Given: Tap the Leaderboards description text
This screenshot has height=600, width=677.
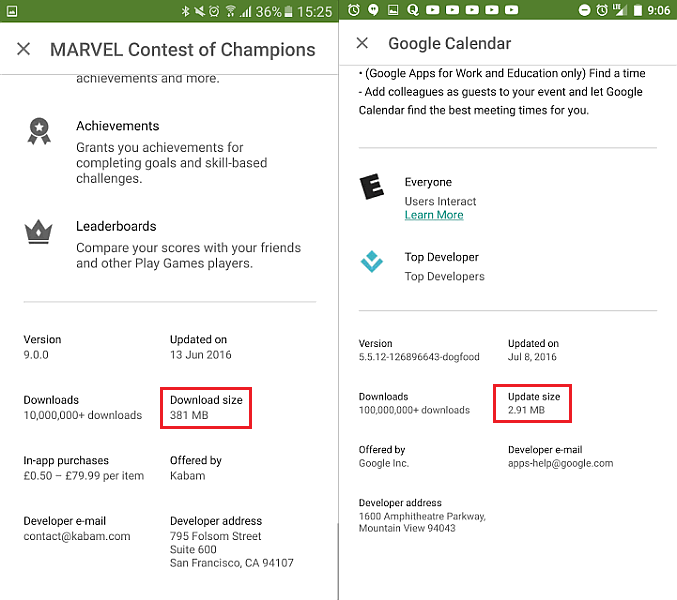Looking at the screenshot, I should pyautogui.click(x=188, y=255).
